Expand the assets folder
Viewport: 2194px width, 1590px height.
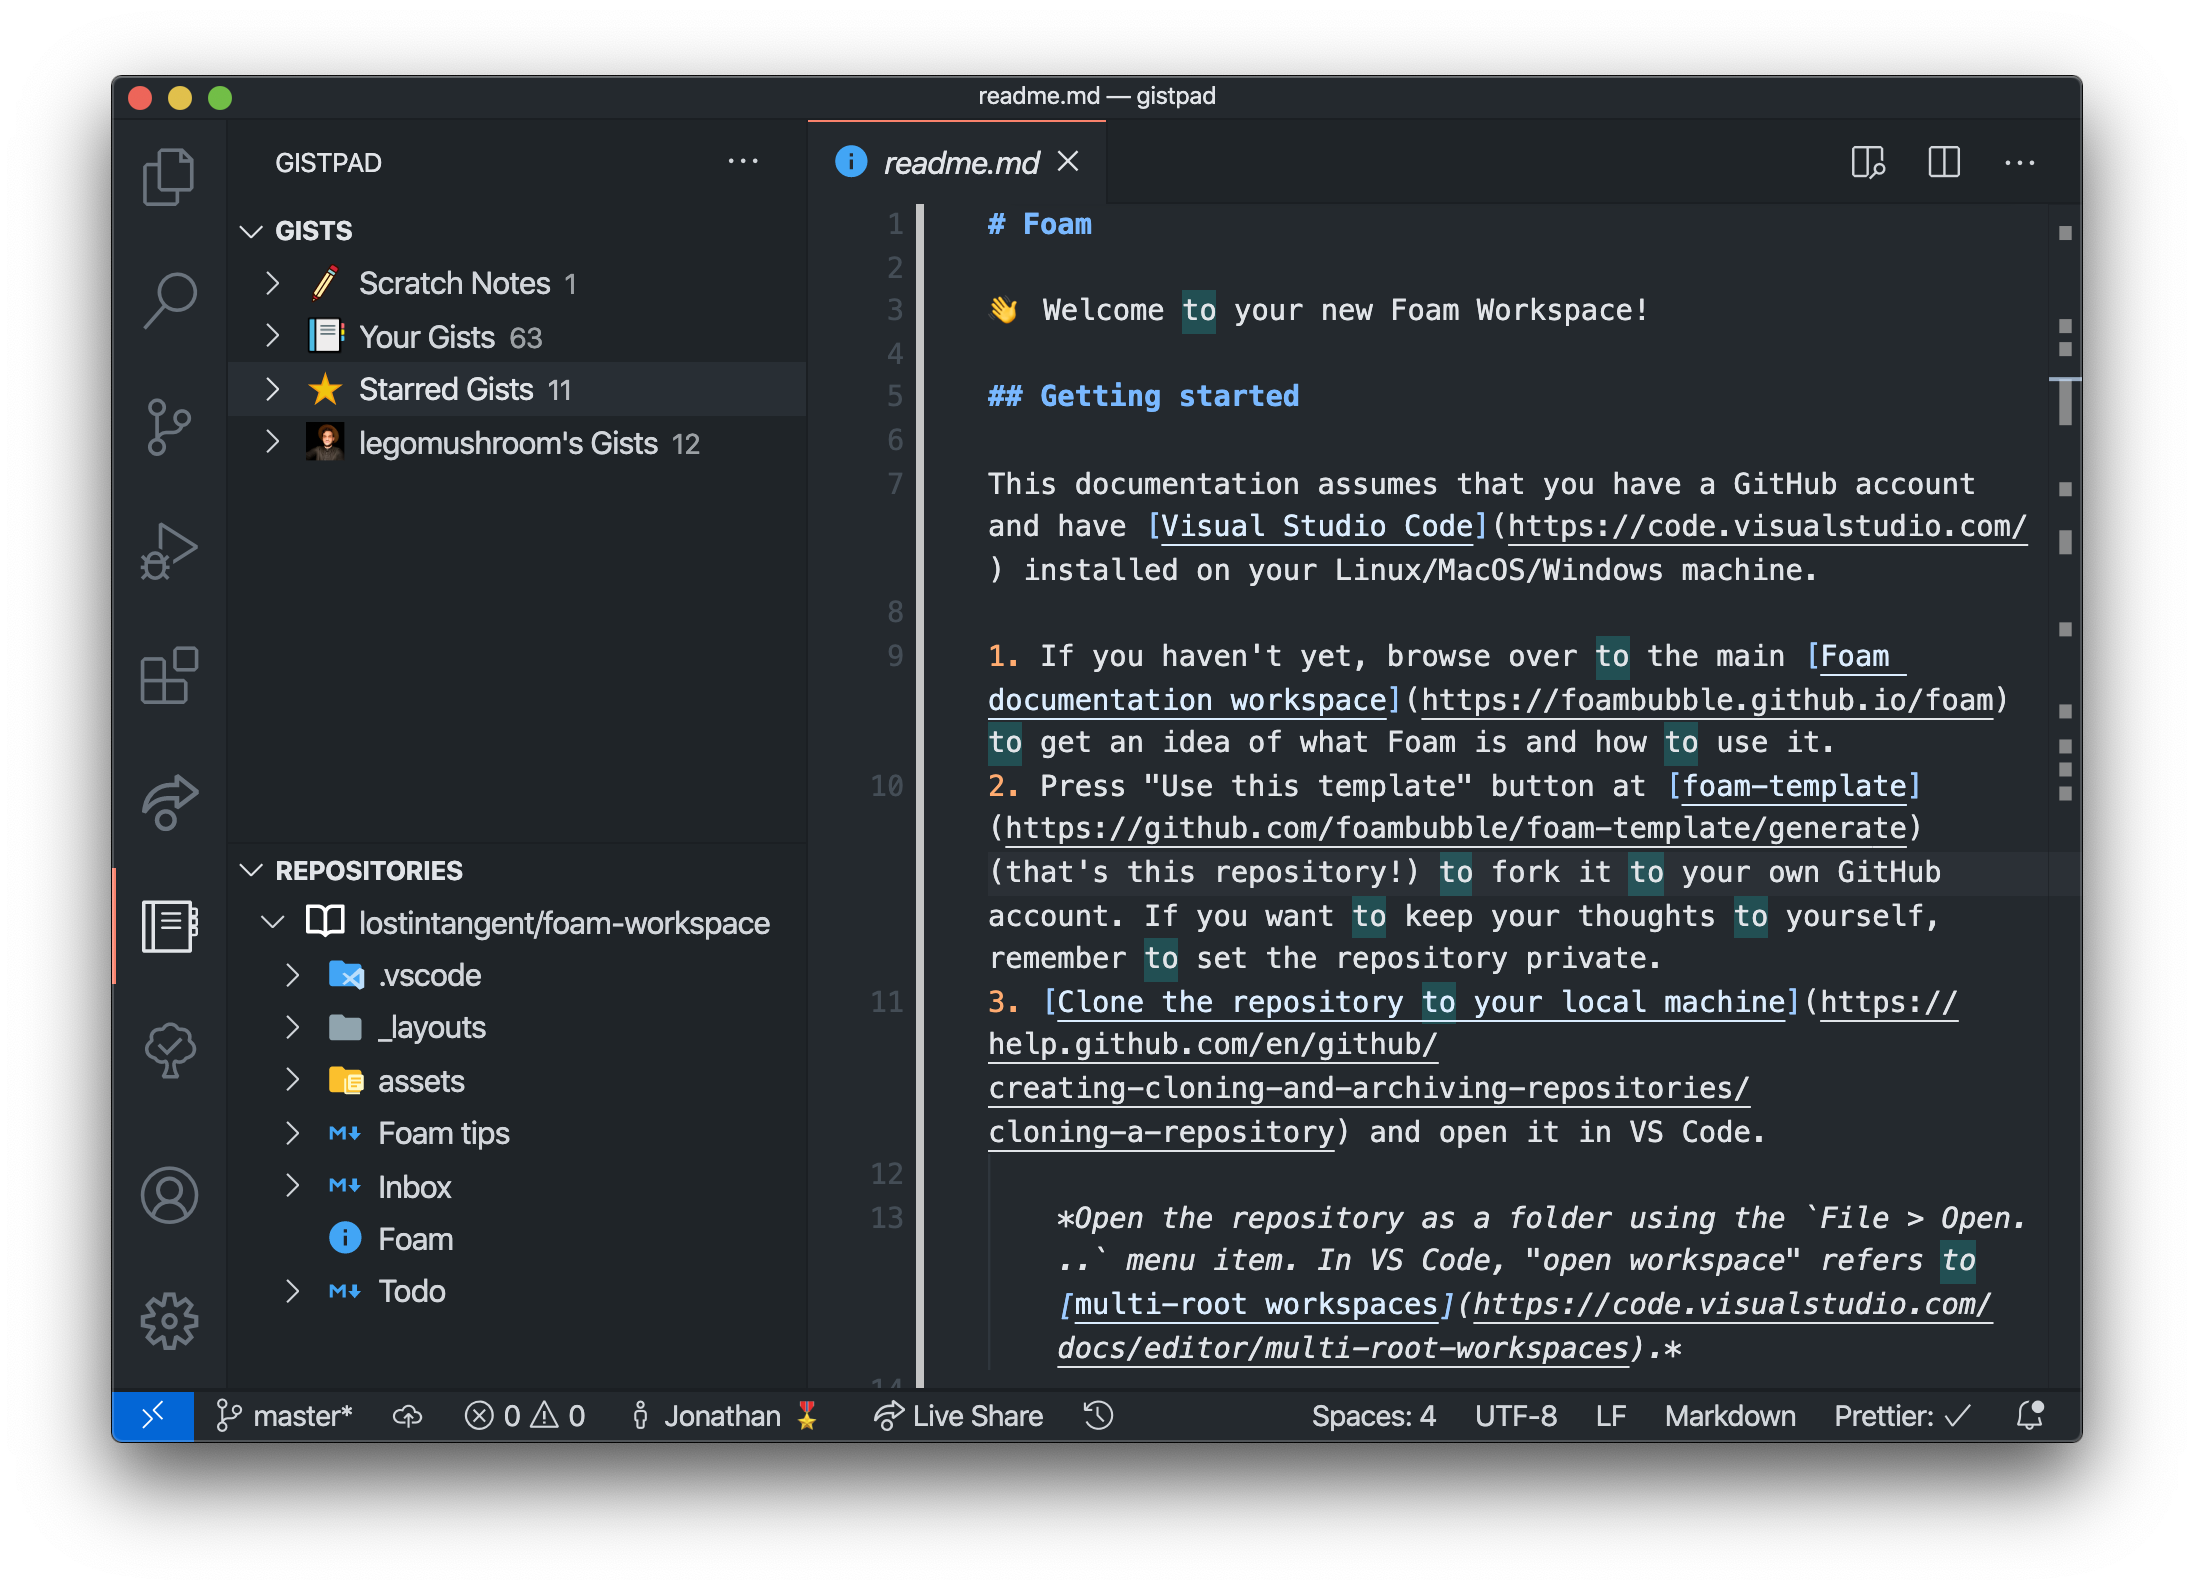[292, 1081]
